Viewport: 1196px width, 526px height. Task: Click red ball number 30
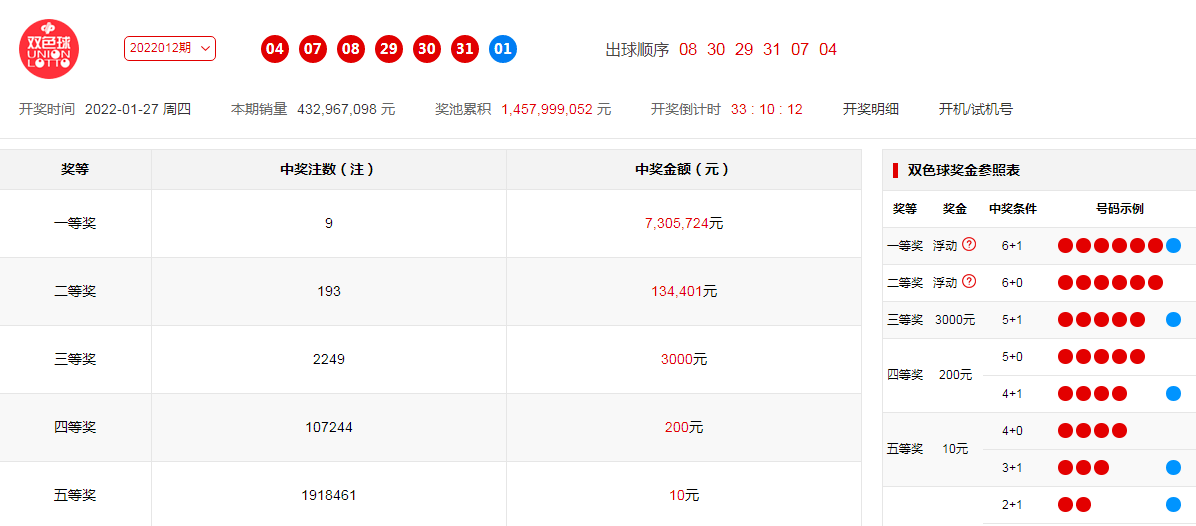coord(426,50)
